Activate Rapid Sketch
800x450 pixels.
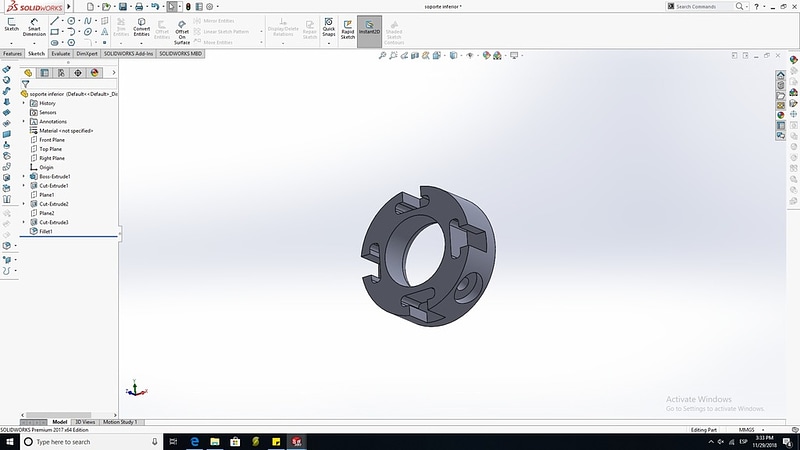click(347, 30)
